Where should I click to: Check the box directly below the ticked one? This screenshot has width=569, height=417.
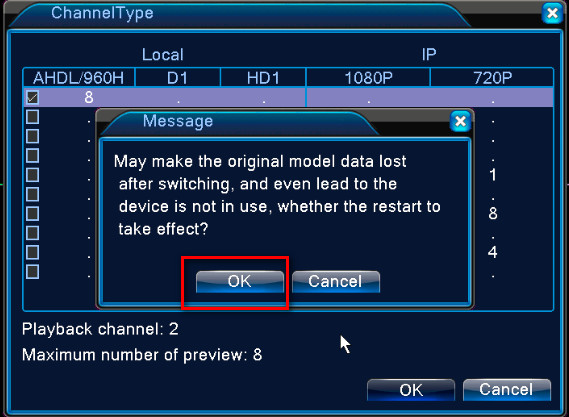(x=32, y=117)
